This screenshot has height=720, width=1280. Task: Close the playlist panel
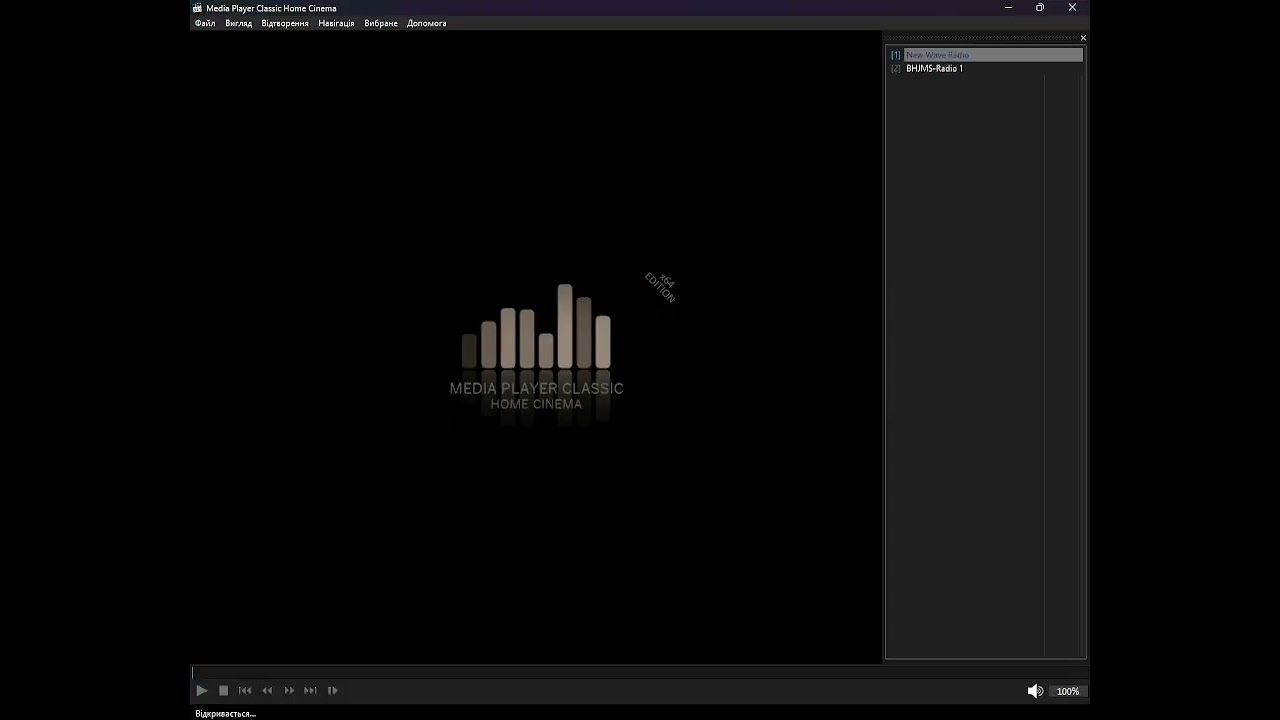1083,38
